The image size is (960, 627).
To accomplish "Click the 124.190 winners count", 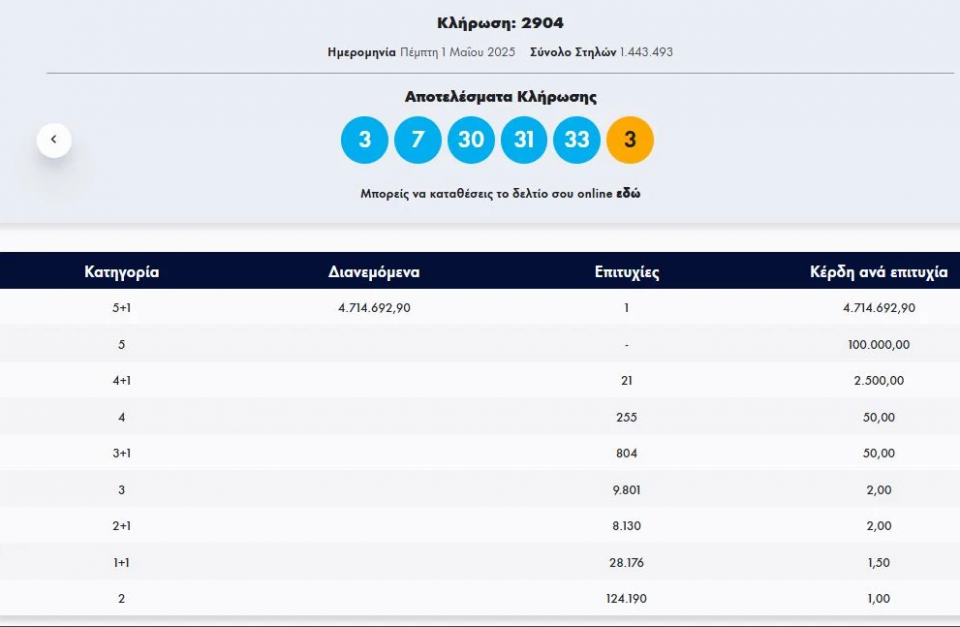I will coord(627,599).
